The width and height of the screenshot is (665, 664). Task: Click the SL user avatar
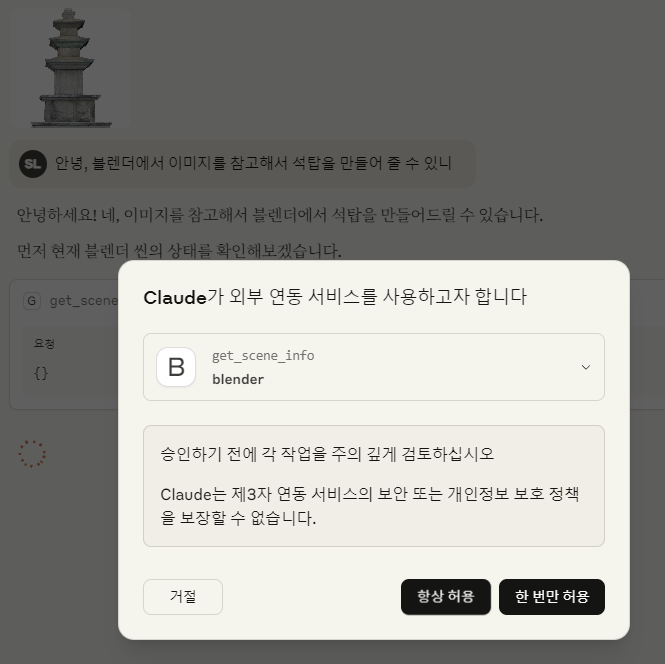pyautogui.click(x=33, y=164)
